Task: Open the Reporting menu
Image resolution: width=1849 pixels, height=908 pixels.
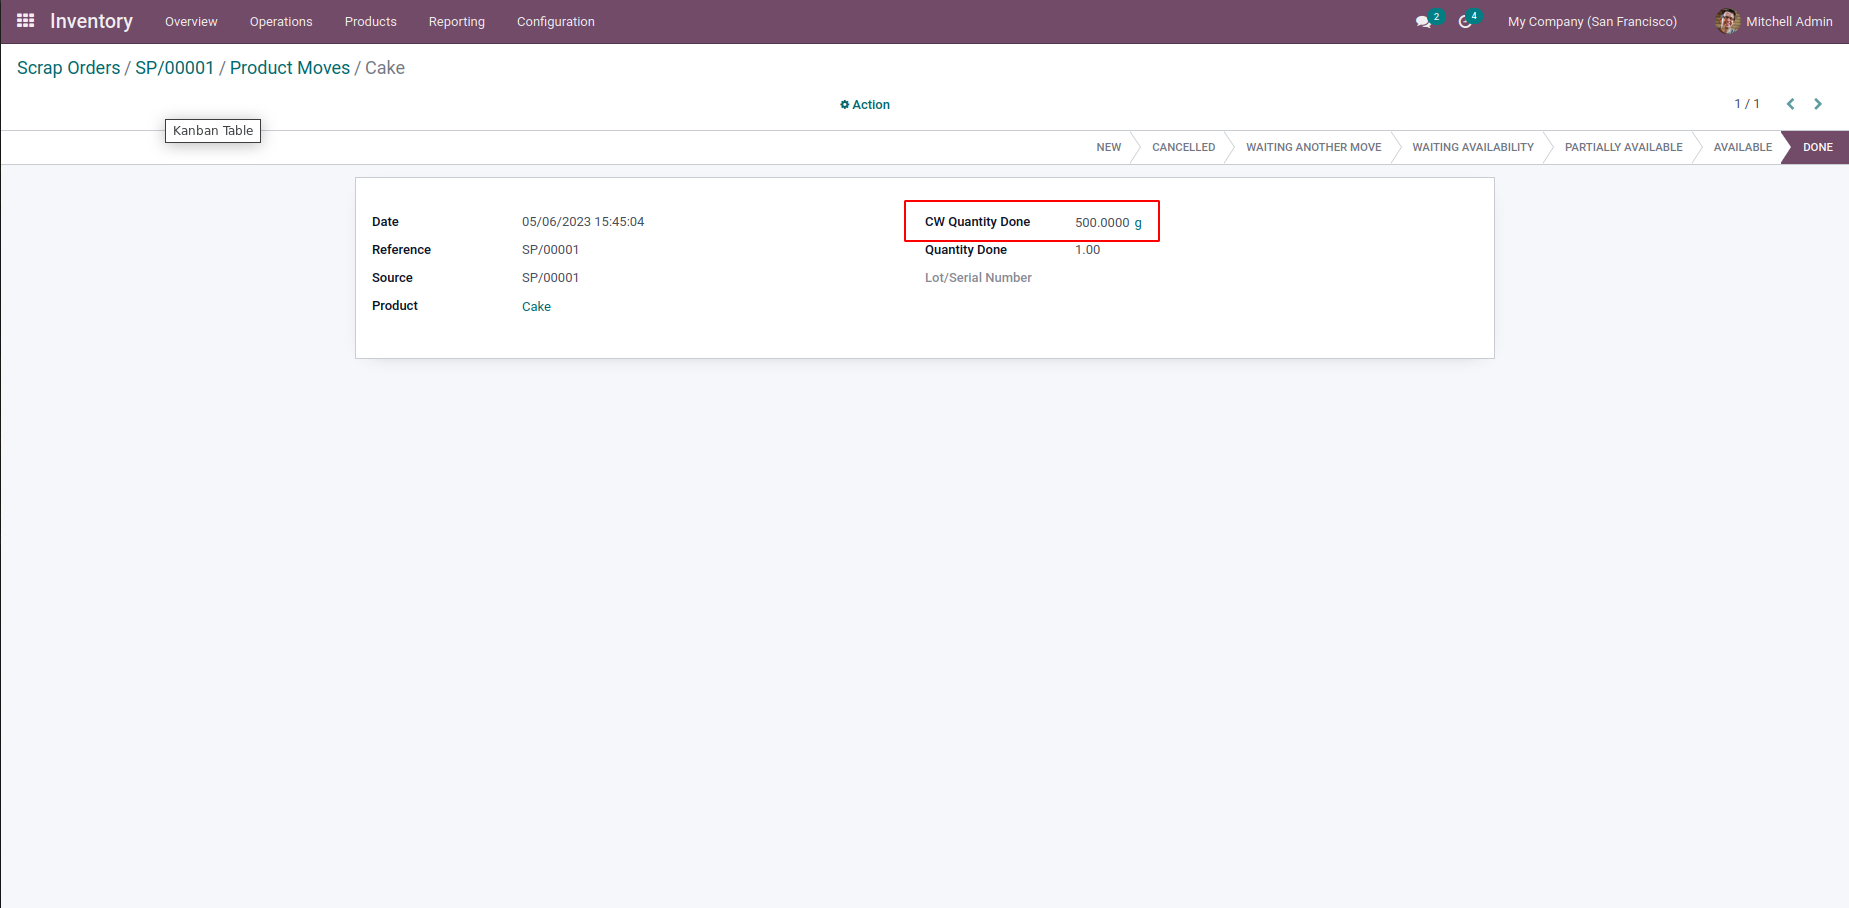Action: 457,22
